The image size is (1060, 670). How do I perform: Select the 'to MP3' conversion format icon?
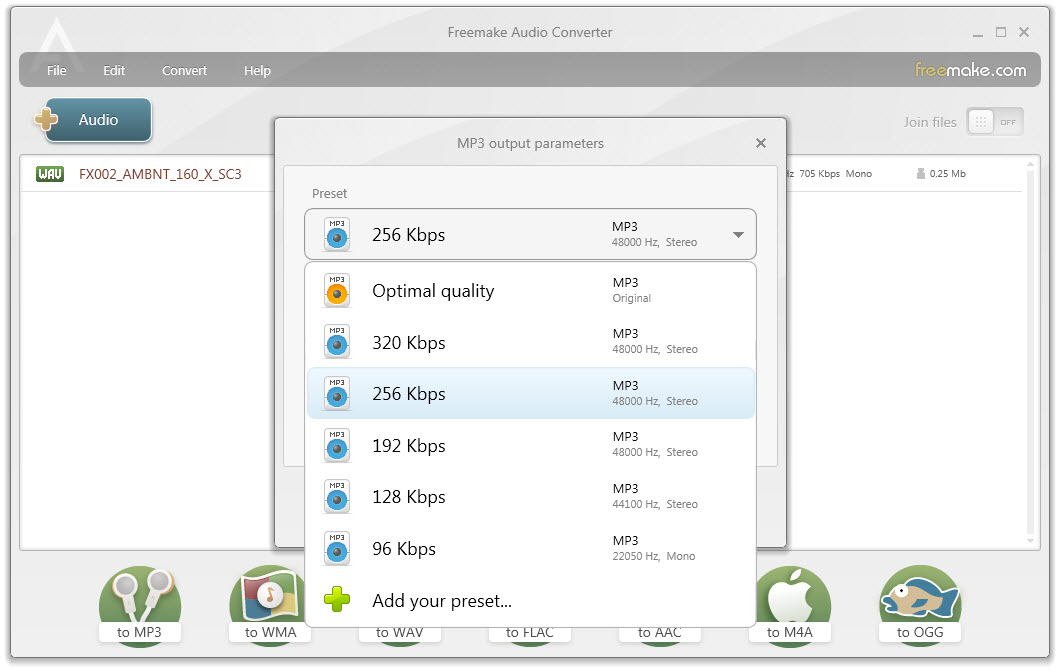click(140, 600)
